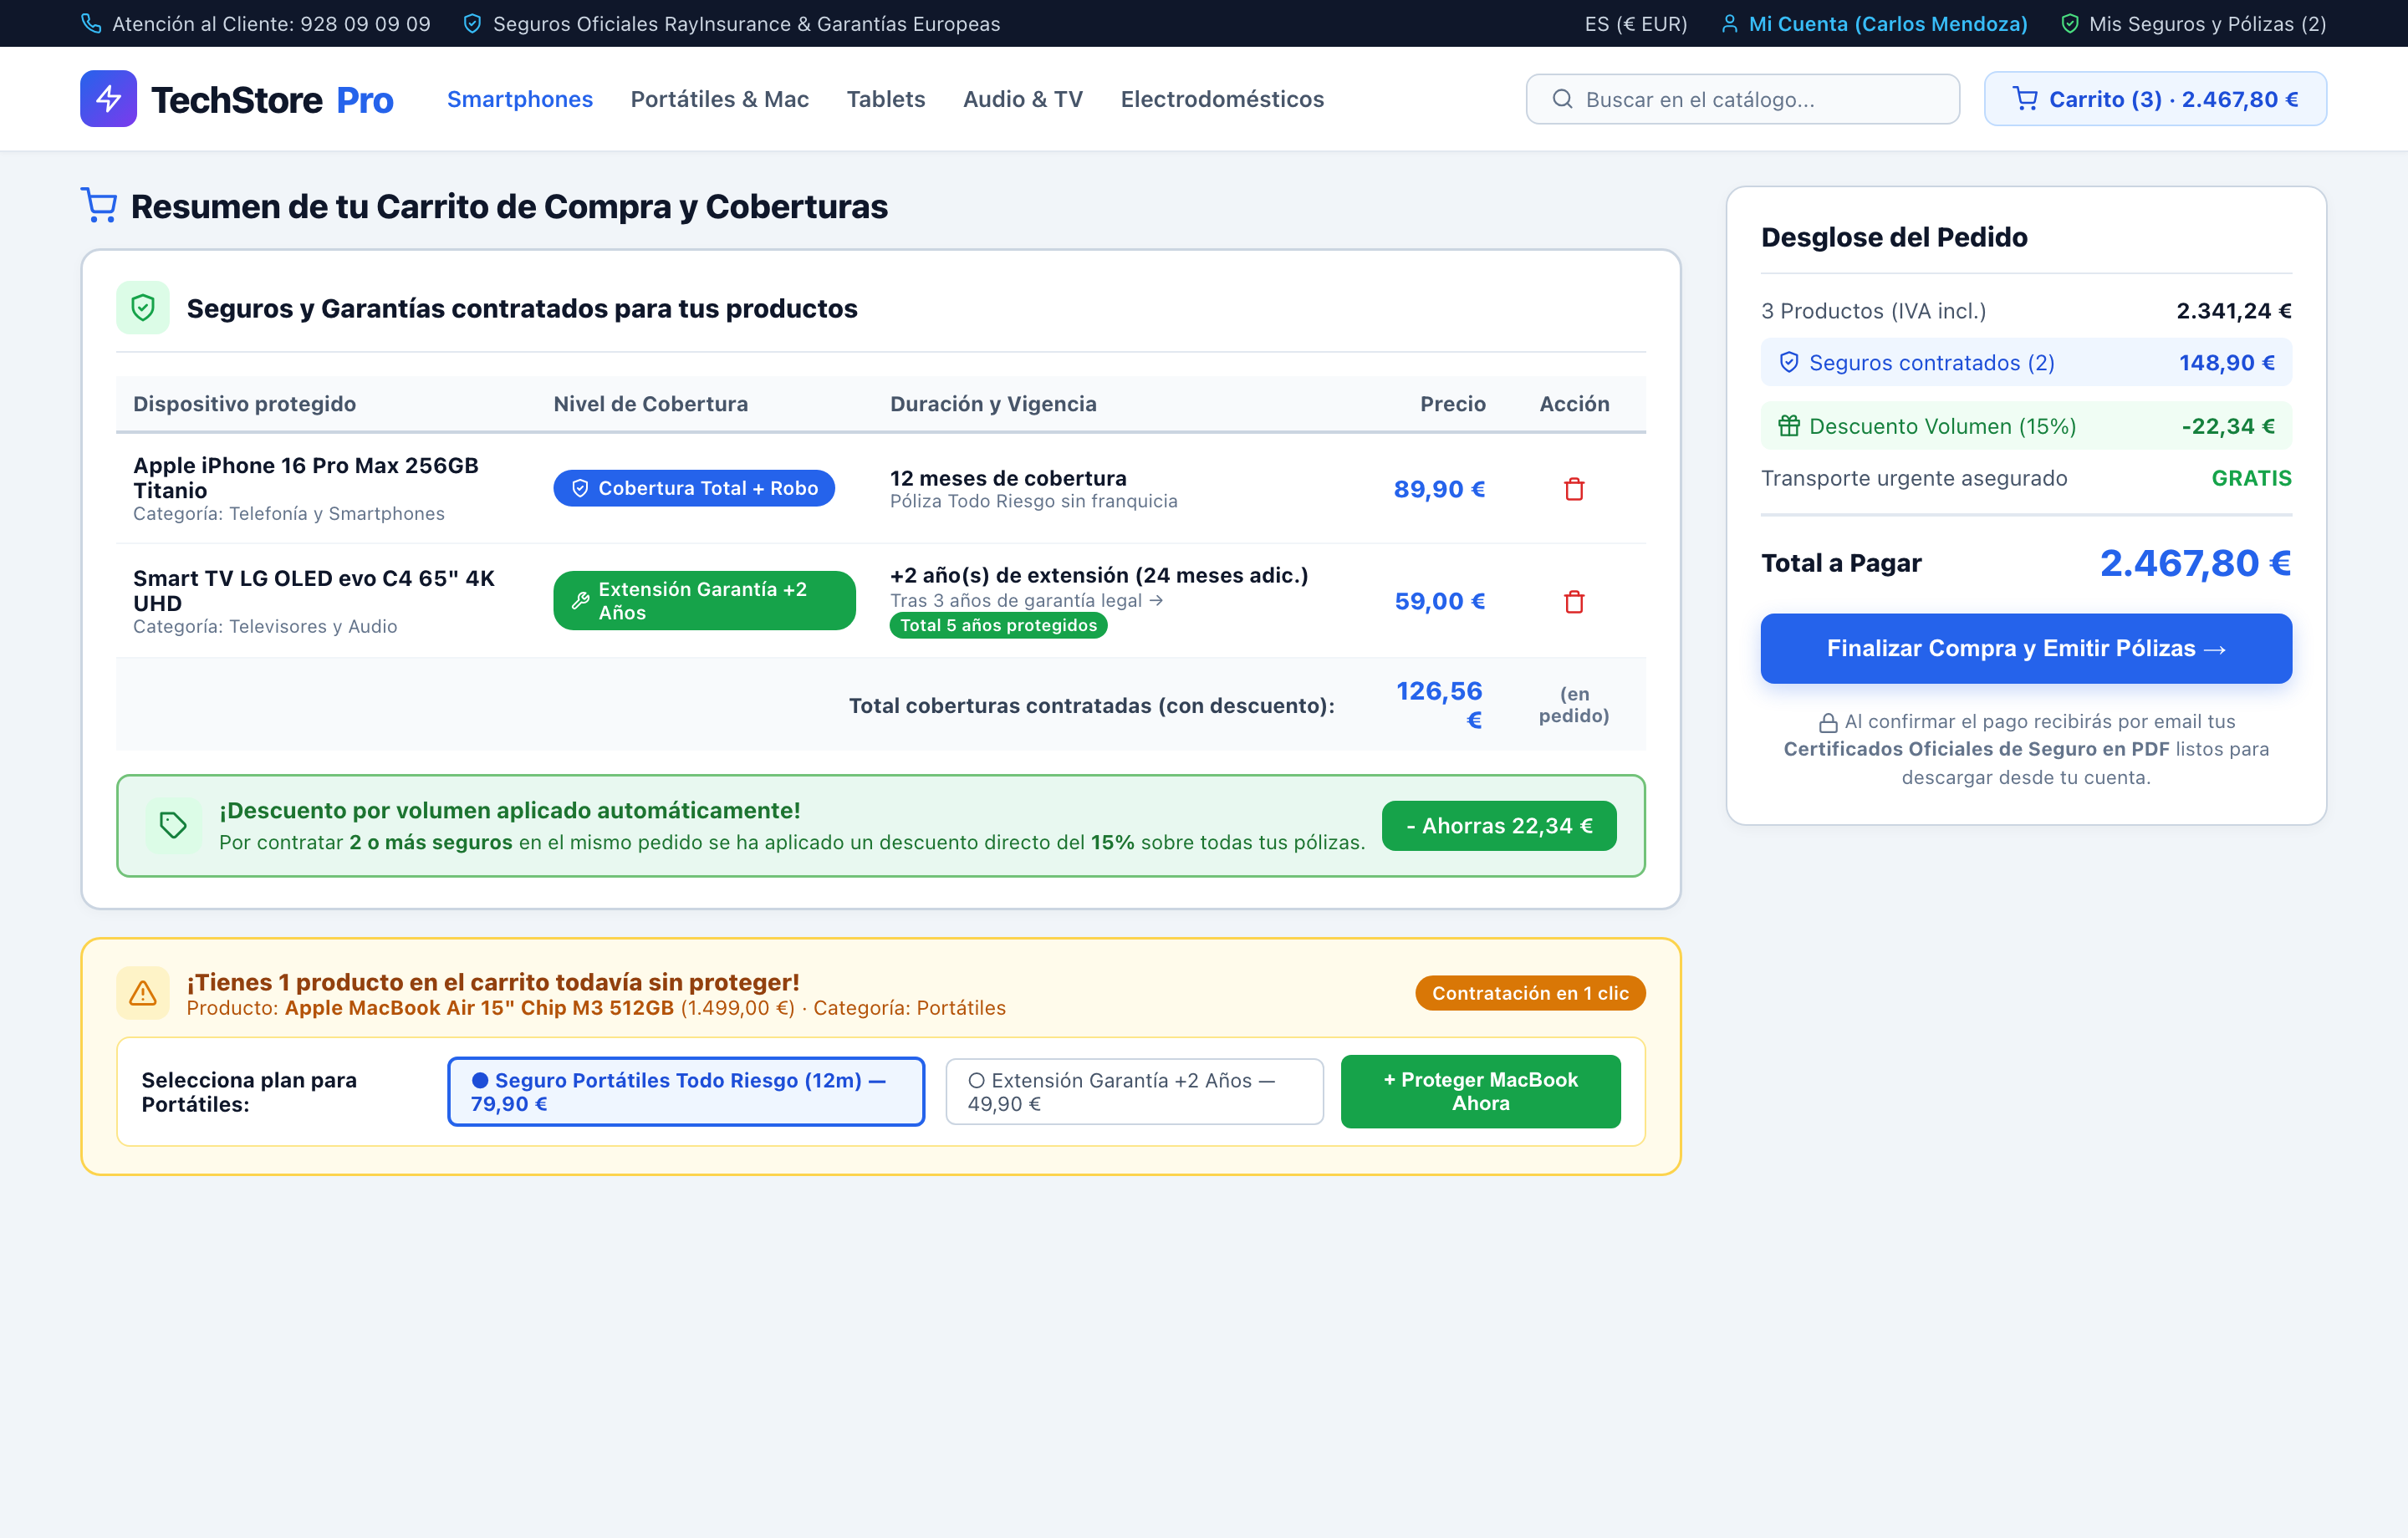The image size is (2408, 1538).
Task: Click the 89,90 € iPhone coverage price
Action: click(1439, 489)
